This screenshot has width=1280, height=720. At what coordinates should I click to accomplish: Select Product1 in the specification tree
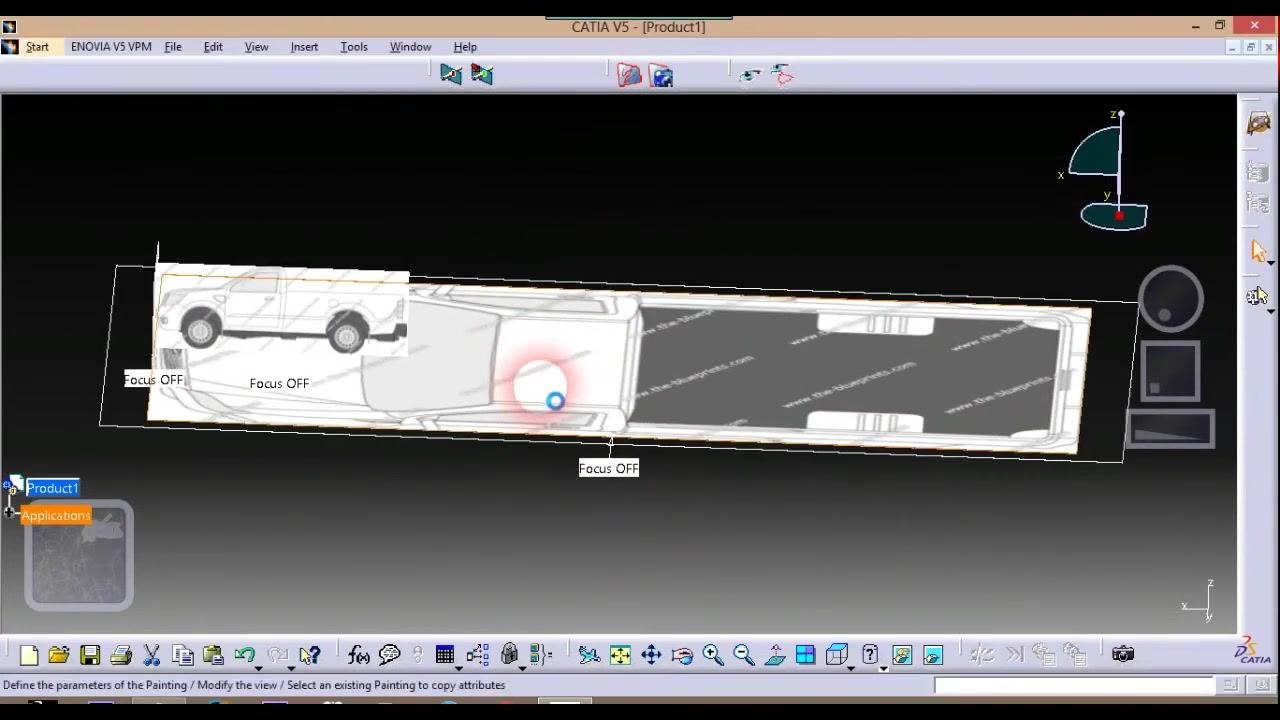52,488
